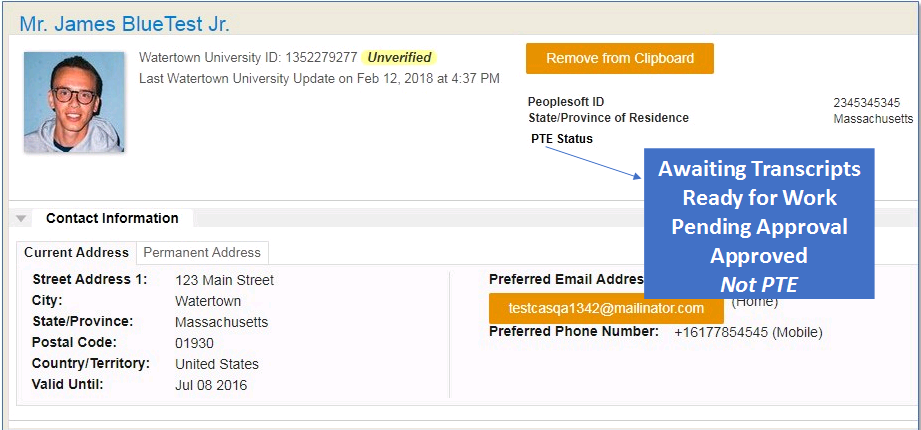Click the Massachusetts state of residence value
Viewport: 921px width, 430px height.
coord(872,119)
